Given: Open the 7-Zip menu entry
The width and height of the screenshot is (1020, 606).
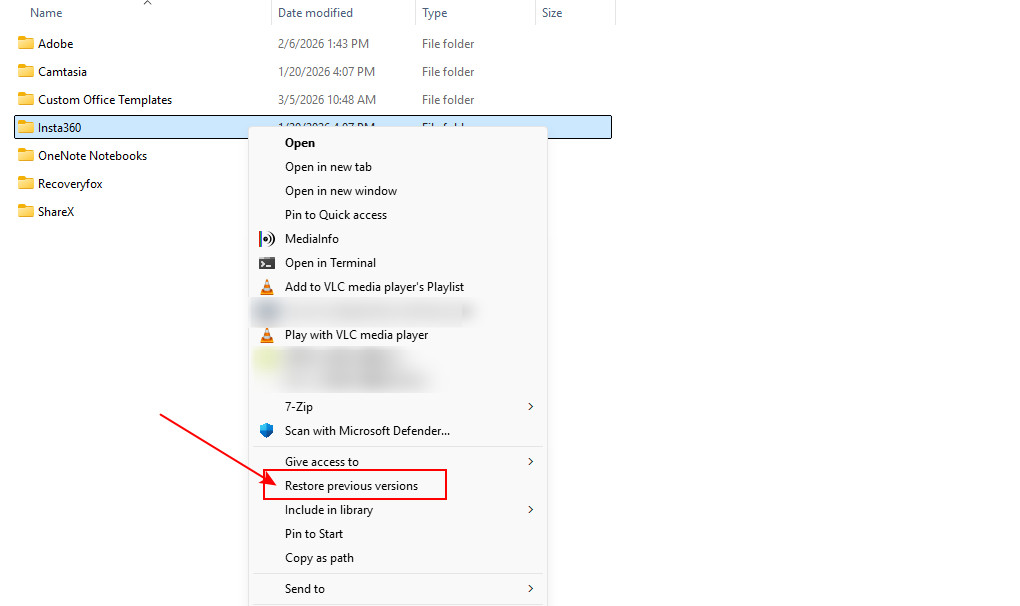Looking at the screenshot, I should (x=299, y=407).
